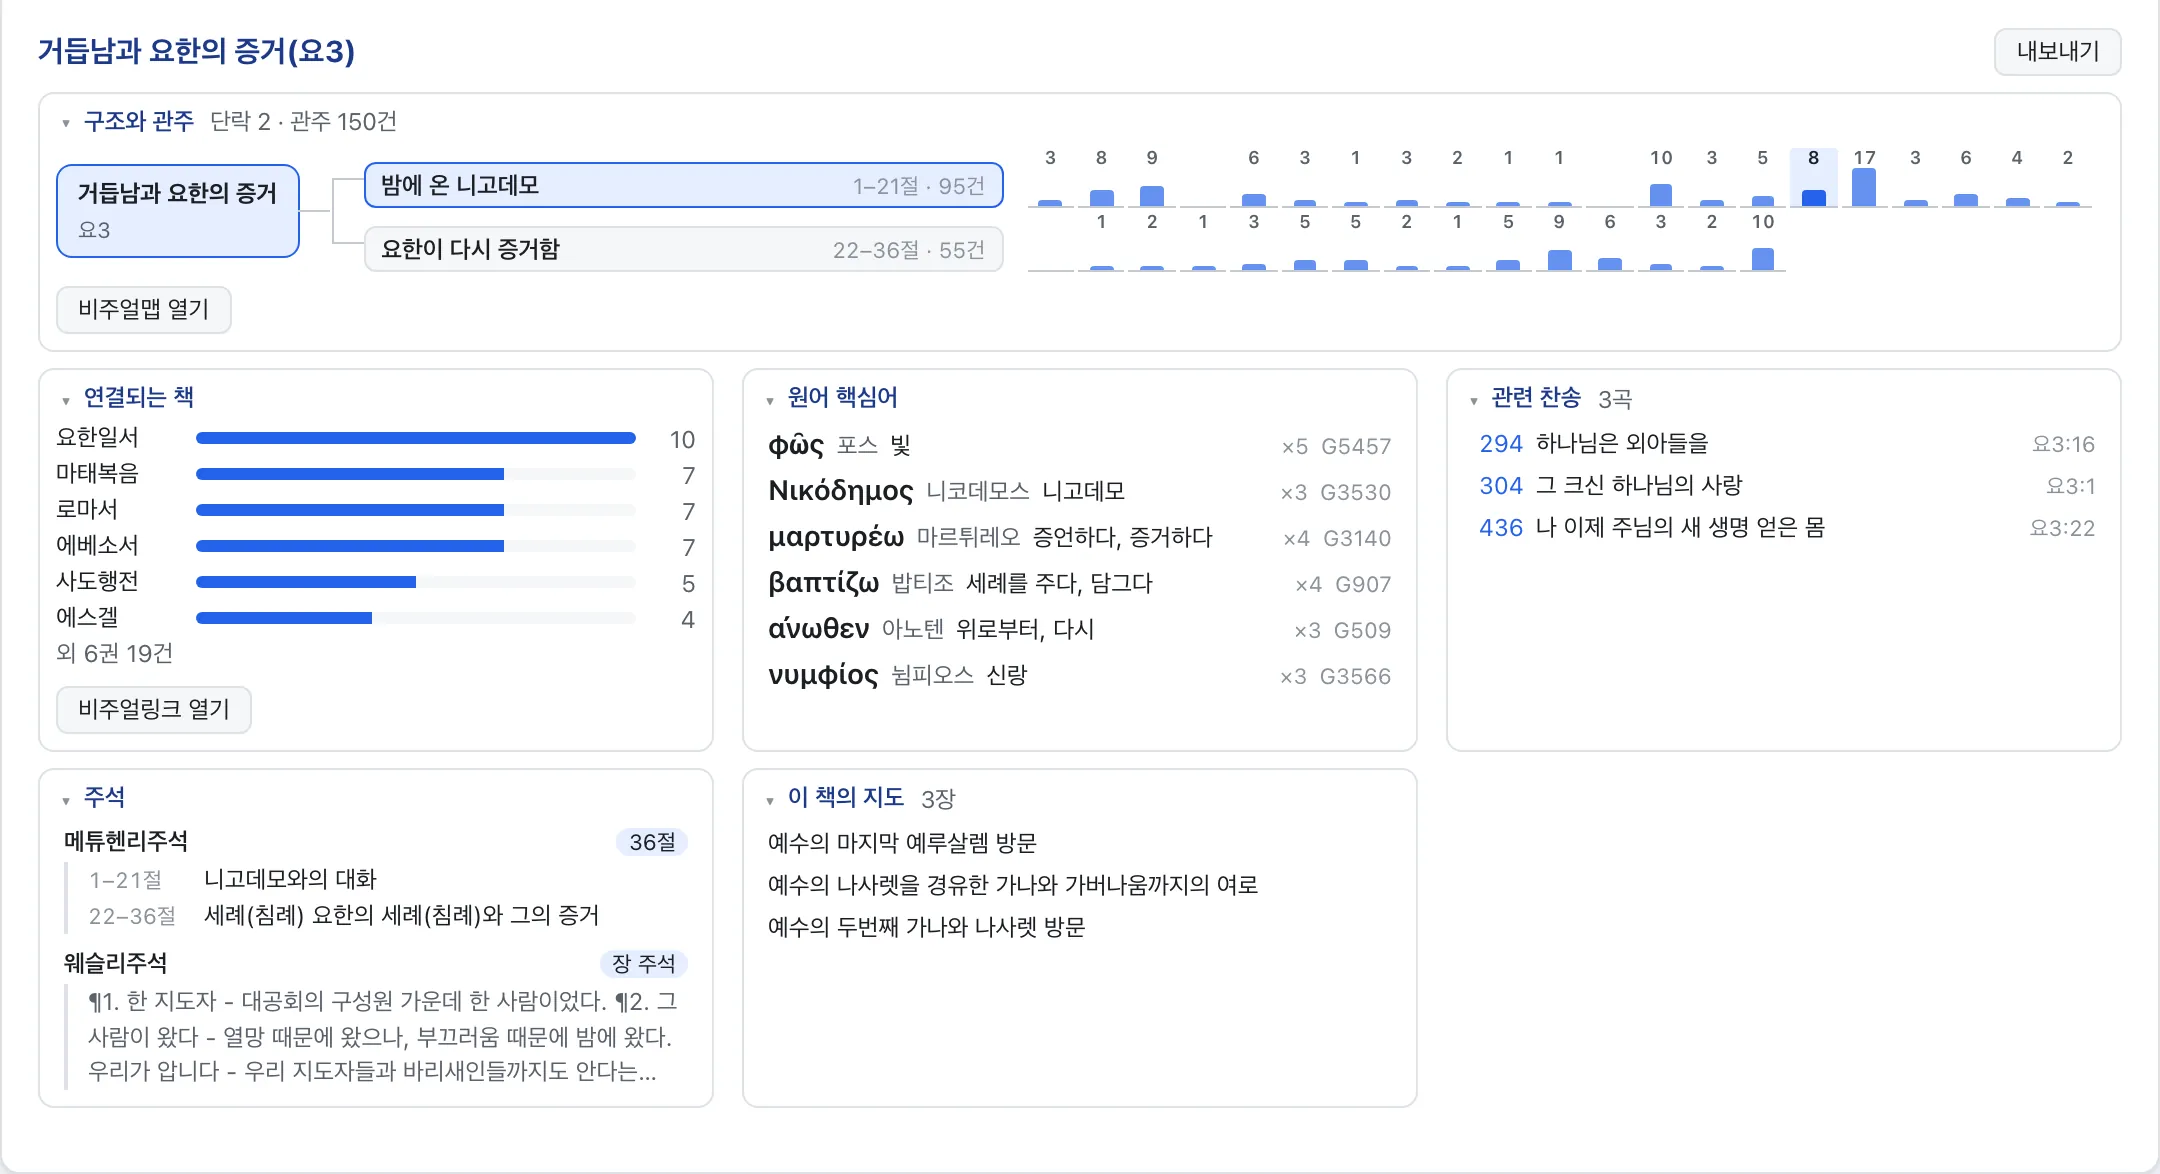The image size is (2160, 1174).
Task: Click the 로마서 linked book row
Action: point(376,510)
